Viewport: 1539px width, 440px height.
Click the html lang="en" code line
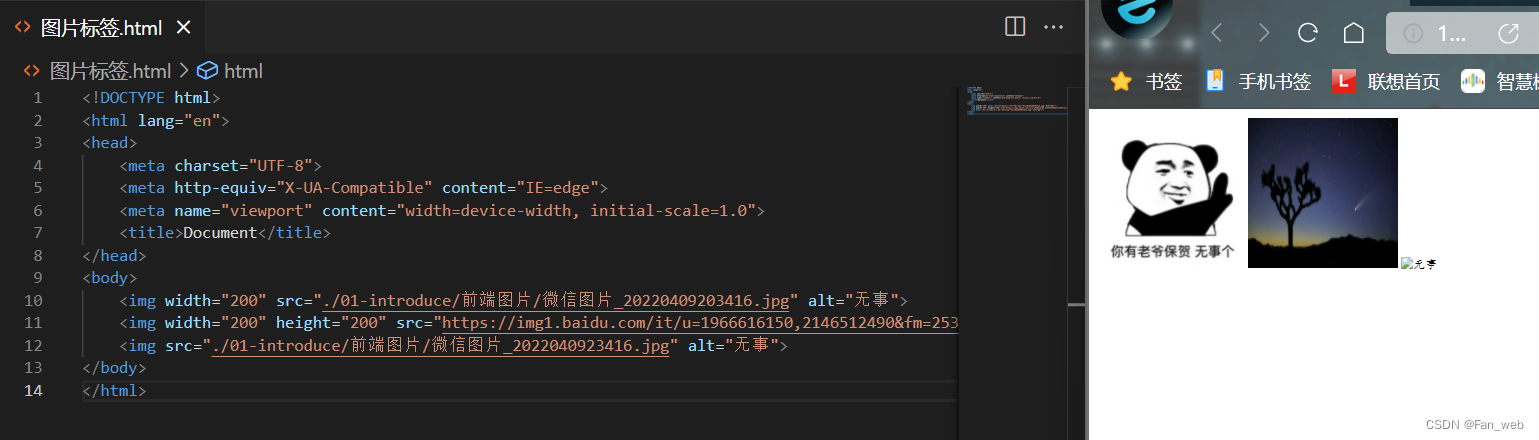point(156,121)
